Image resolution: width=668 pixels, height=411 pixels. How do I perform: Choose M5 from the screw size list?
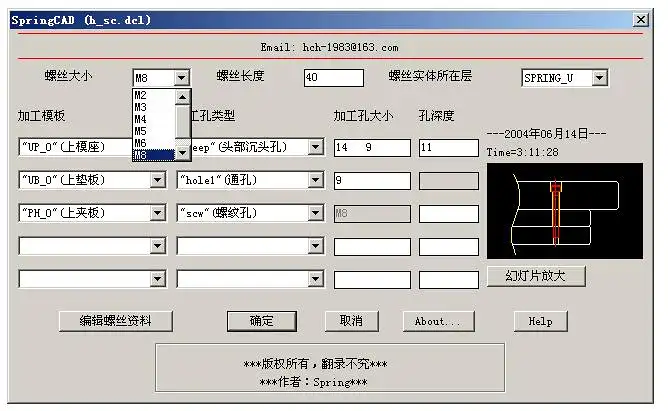point(154,131)
